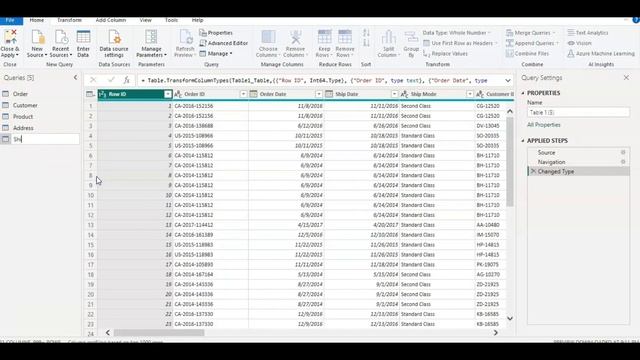Select the Product query
Viewport: 640px width, 360px height.
[40, 117]
